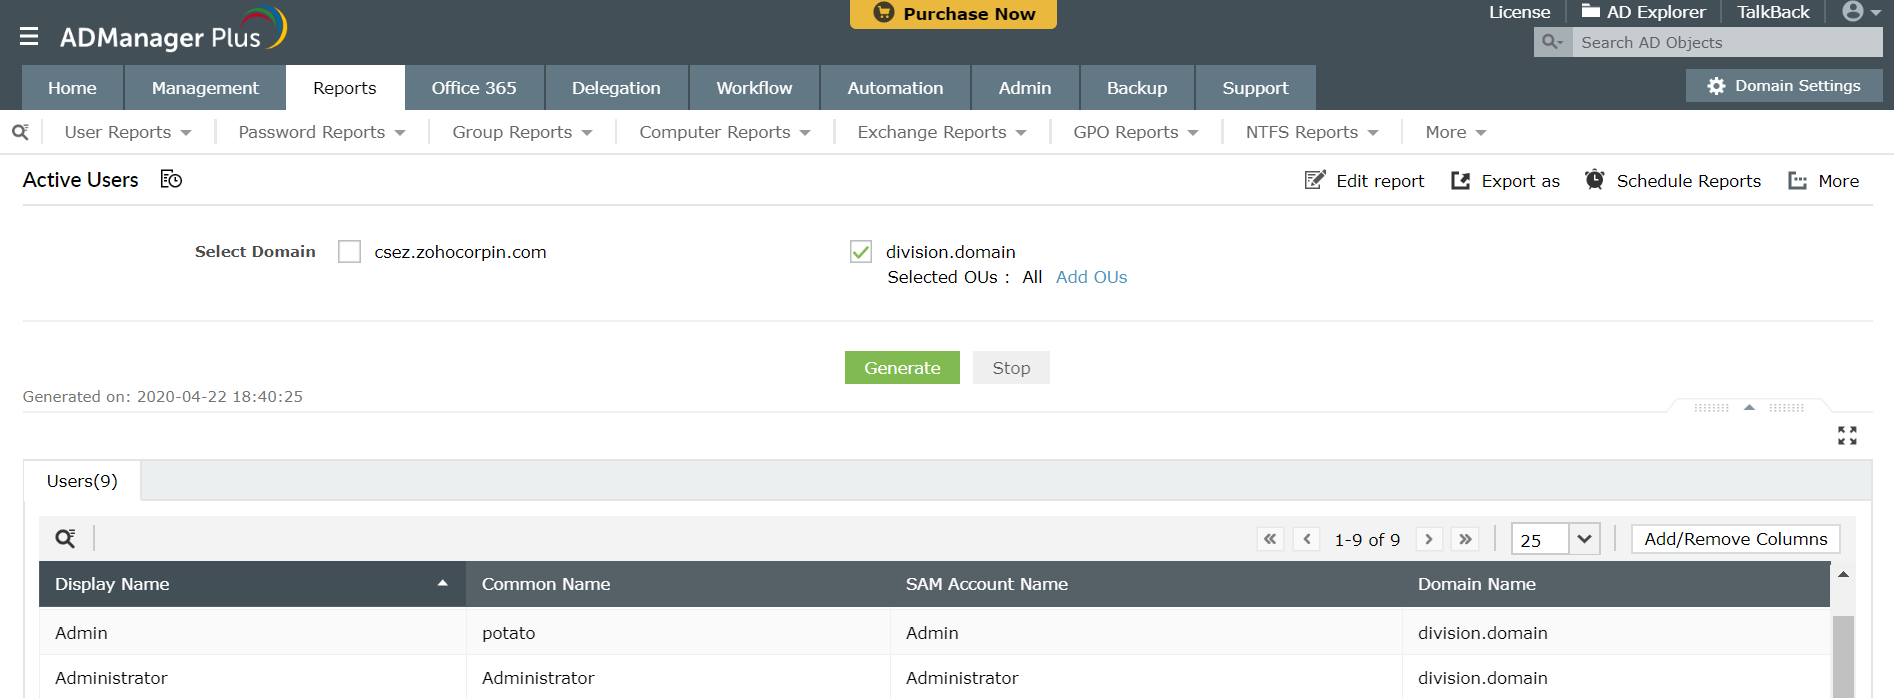
Task: Click the table search magnifier icon
Action: (65, 539)
